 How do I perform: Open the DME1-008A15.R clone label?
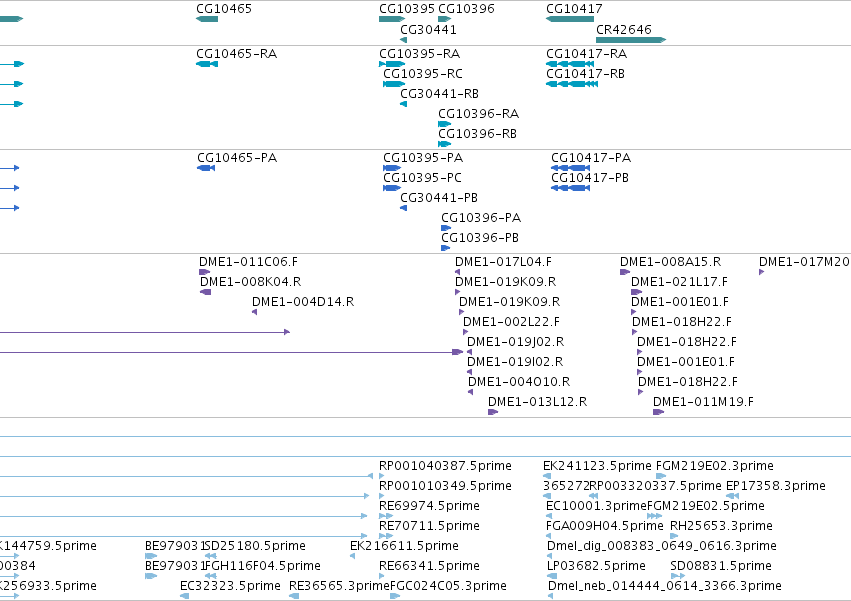click(671, 262)
